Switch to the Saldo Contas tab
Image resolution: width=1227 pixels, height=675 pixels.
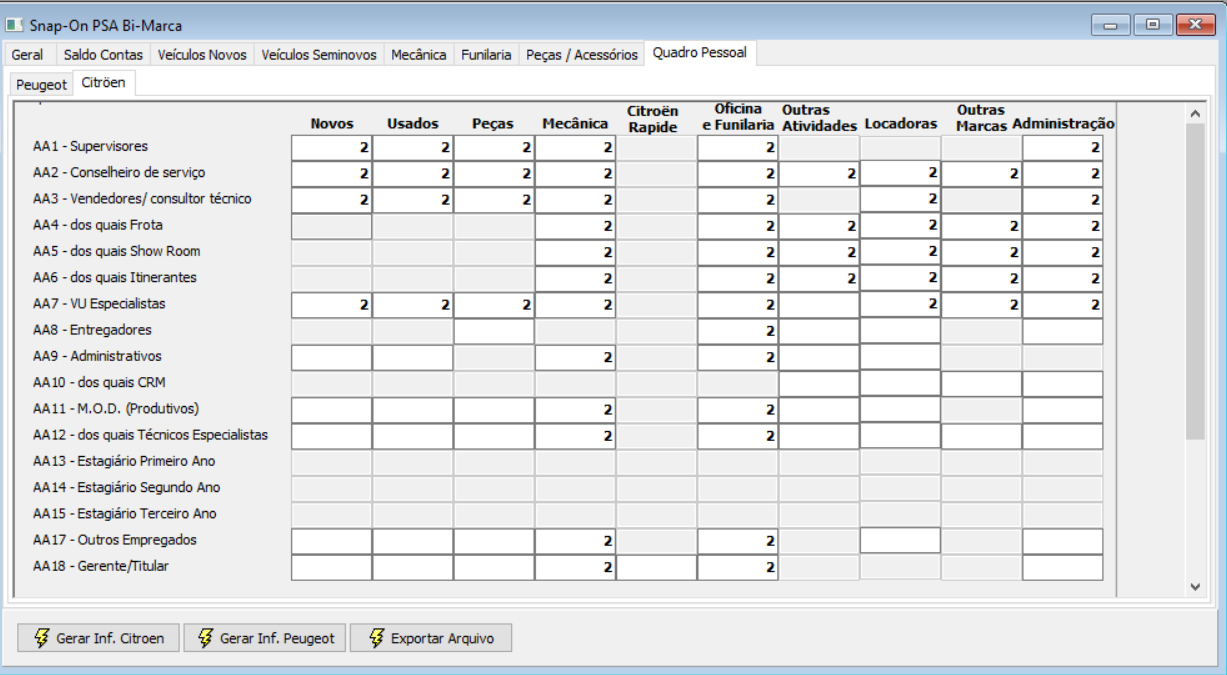point(103,55)
